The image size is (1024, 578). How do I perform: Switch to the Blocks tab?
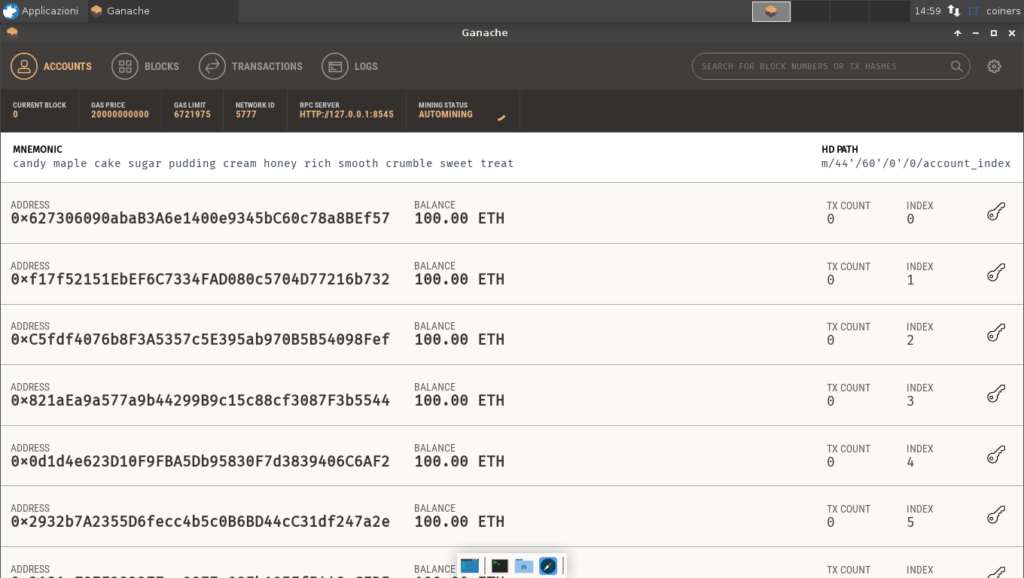(x=145, y=67)
